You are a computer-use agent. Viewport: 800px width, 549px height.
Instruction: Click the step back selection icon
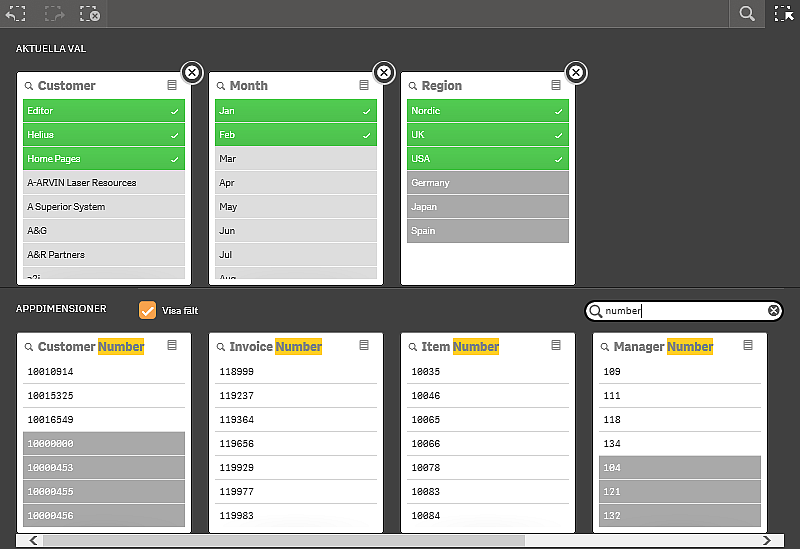point(15,13)
